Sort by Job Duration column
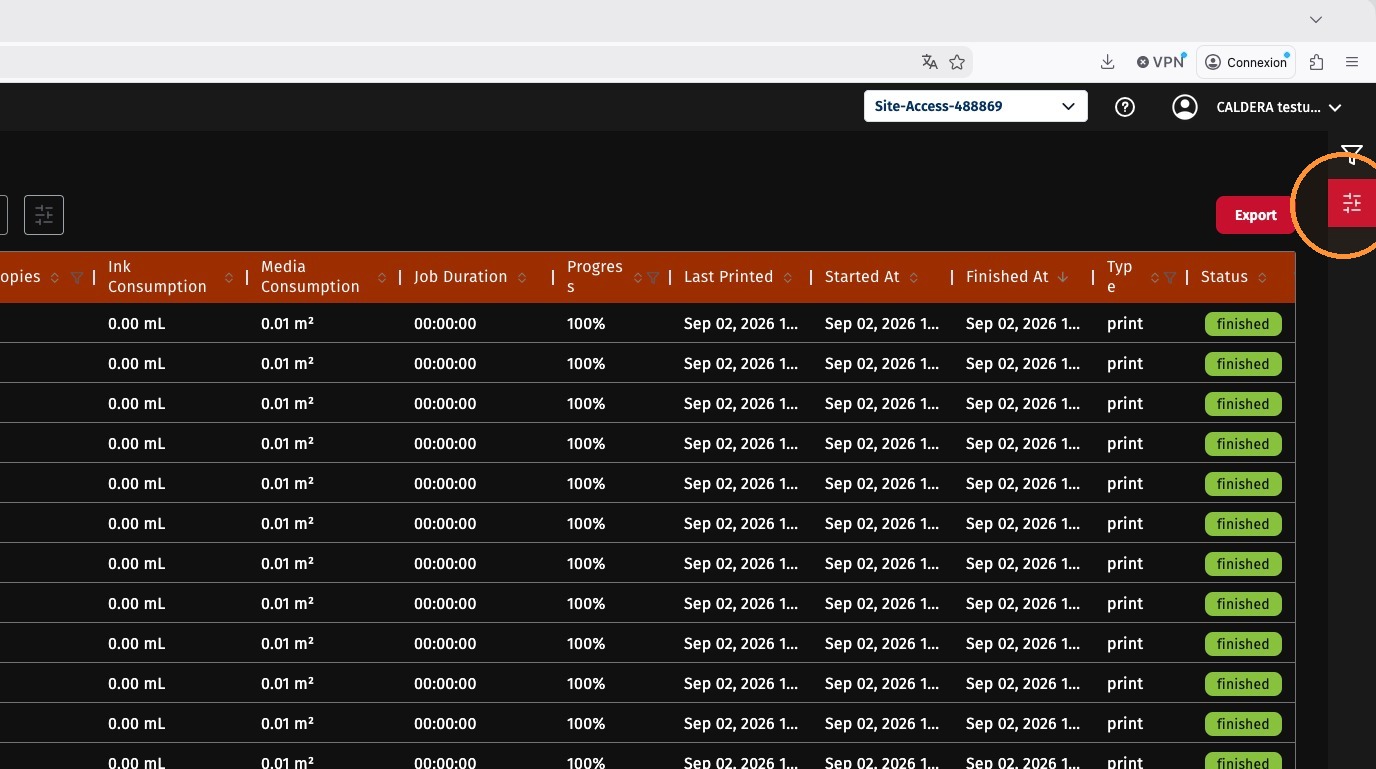This screenshot has height=769, width=1376. [522, 277]
